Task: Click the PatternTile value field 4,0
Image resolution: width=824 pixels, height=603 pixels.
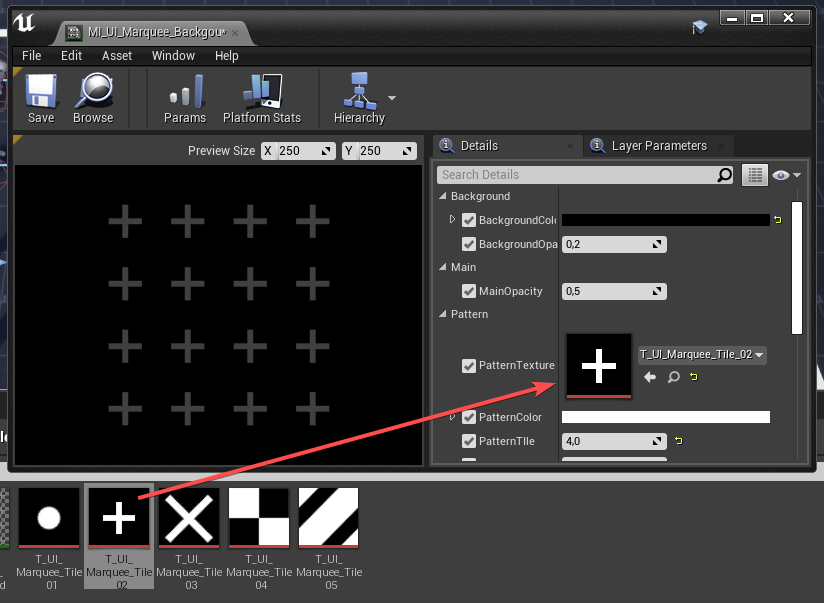Action: pos(614,441)
